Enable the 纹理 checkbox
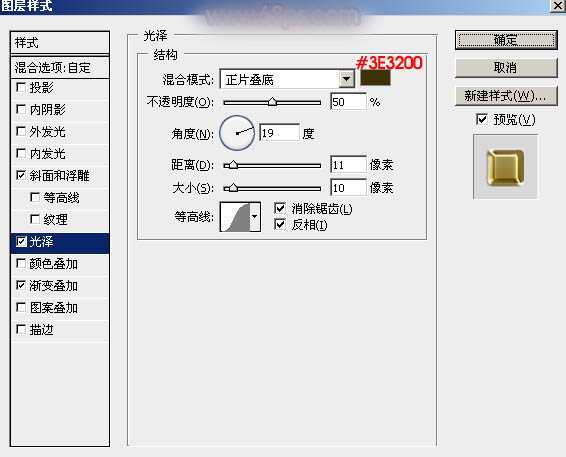The image size is (566, 457). pyautogui.click(x=35, y=219)
